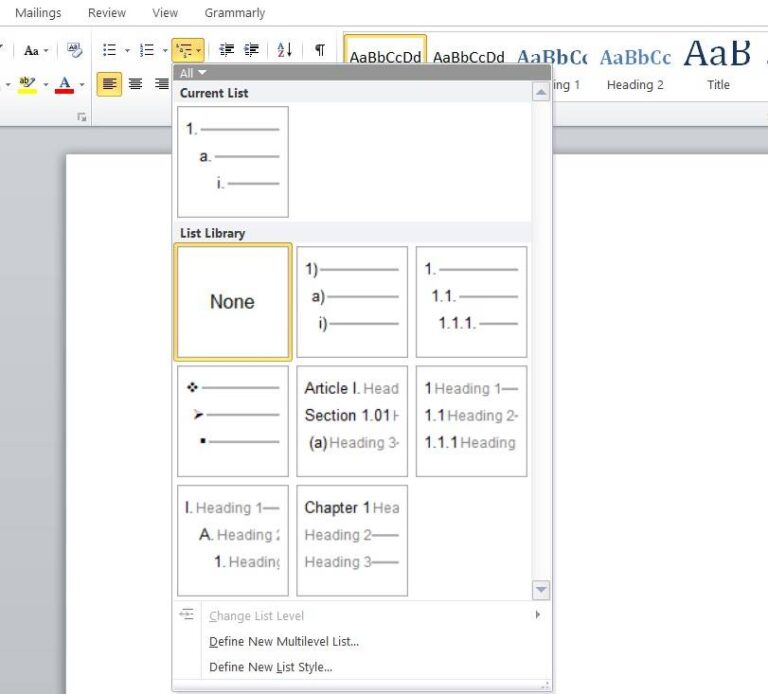Switch to the Grammarly tab

point(235,13)
